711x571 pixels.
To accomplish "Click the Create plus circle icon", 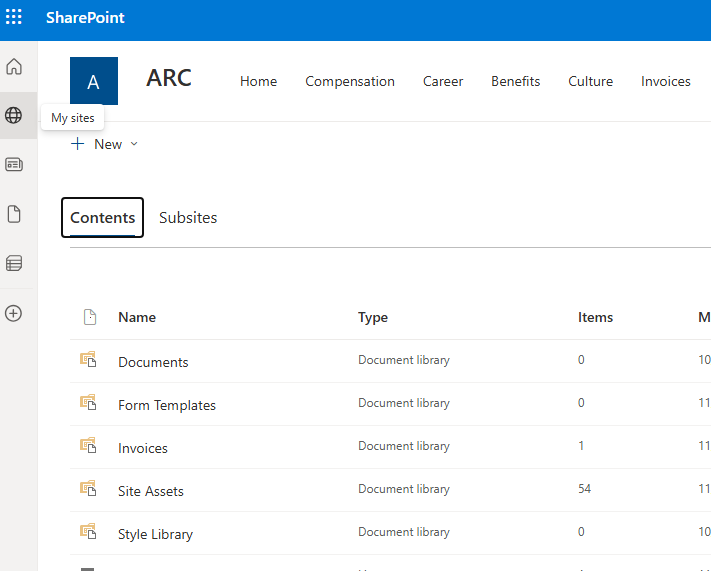I will (x=14, y=313).
